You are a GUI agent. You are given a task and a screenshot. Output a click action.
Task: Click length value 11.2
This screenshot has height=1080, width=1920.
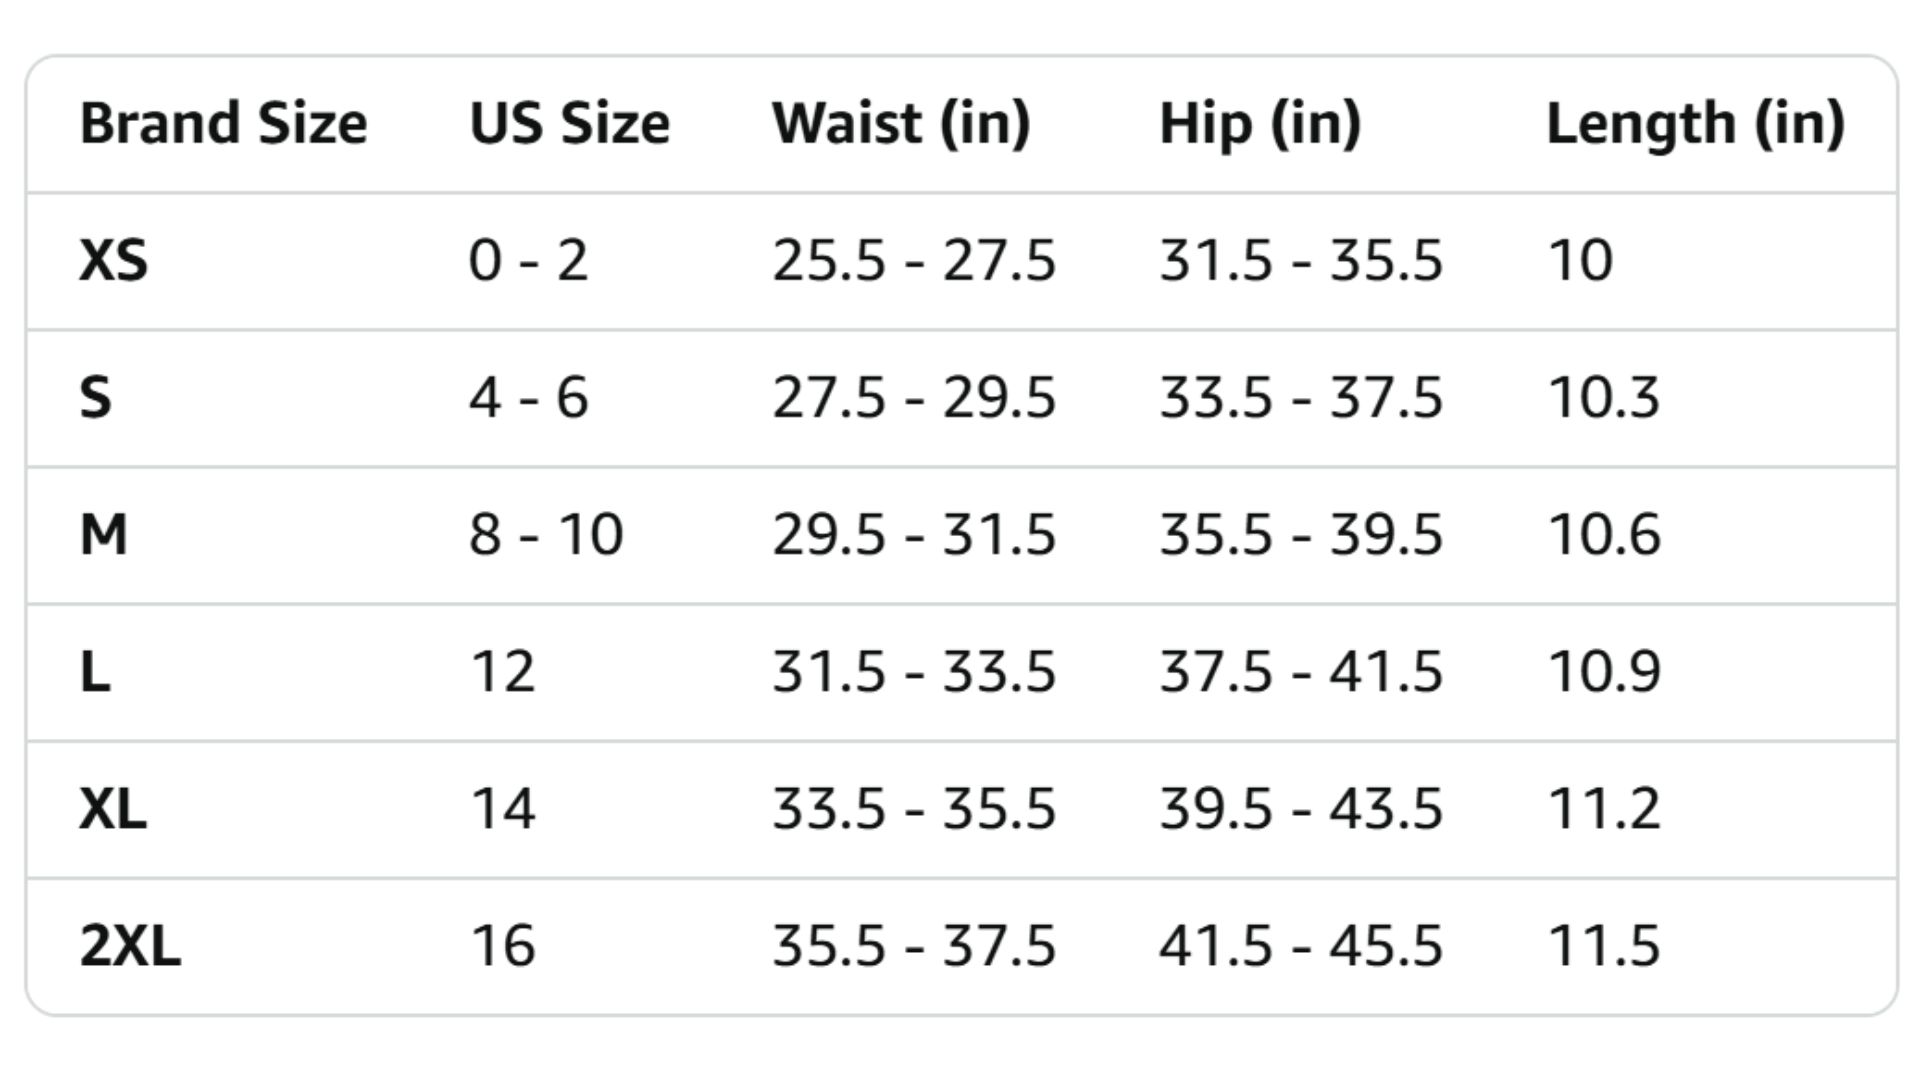[x=1604, y=809]
